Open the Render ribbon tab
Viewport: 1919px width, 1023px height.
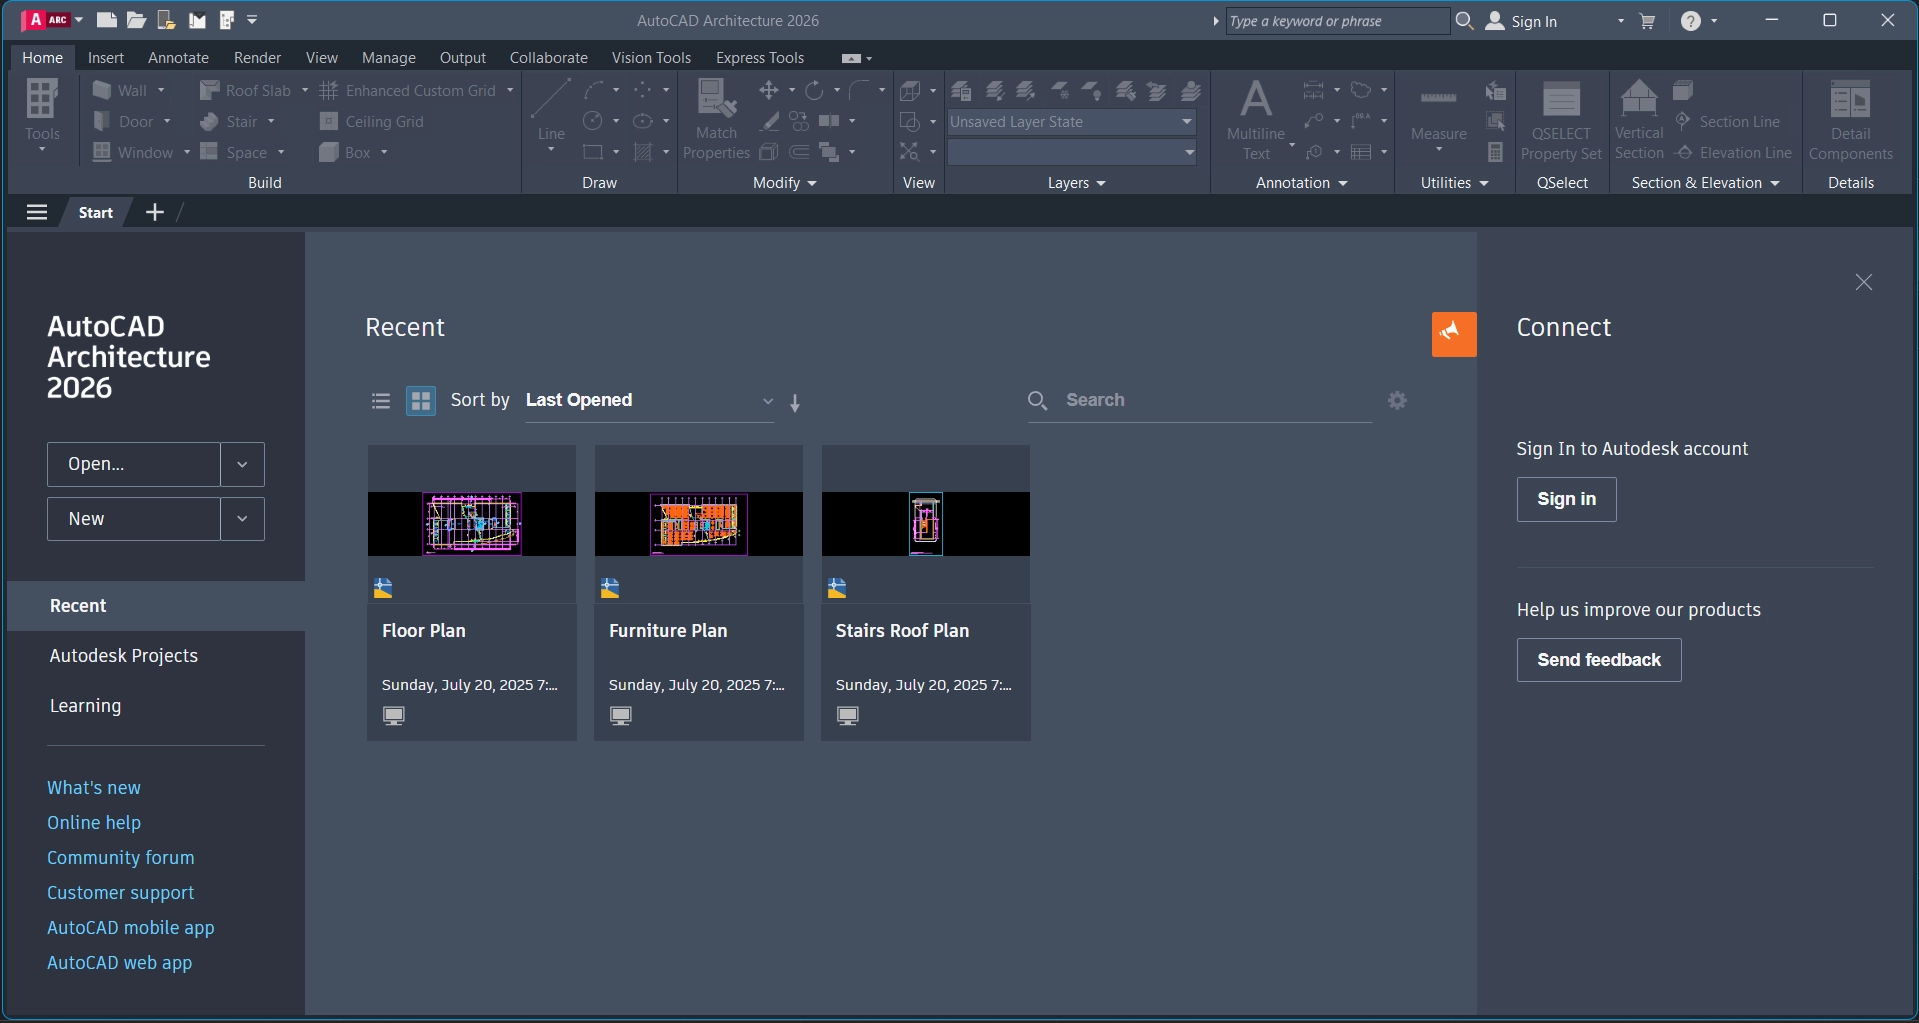(x=257, y=58)
